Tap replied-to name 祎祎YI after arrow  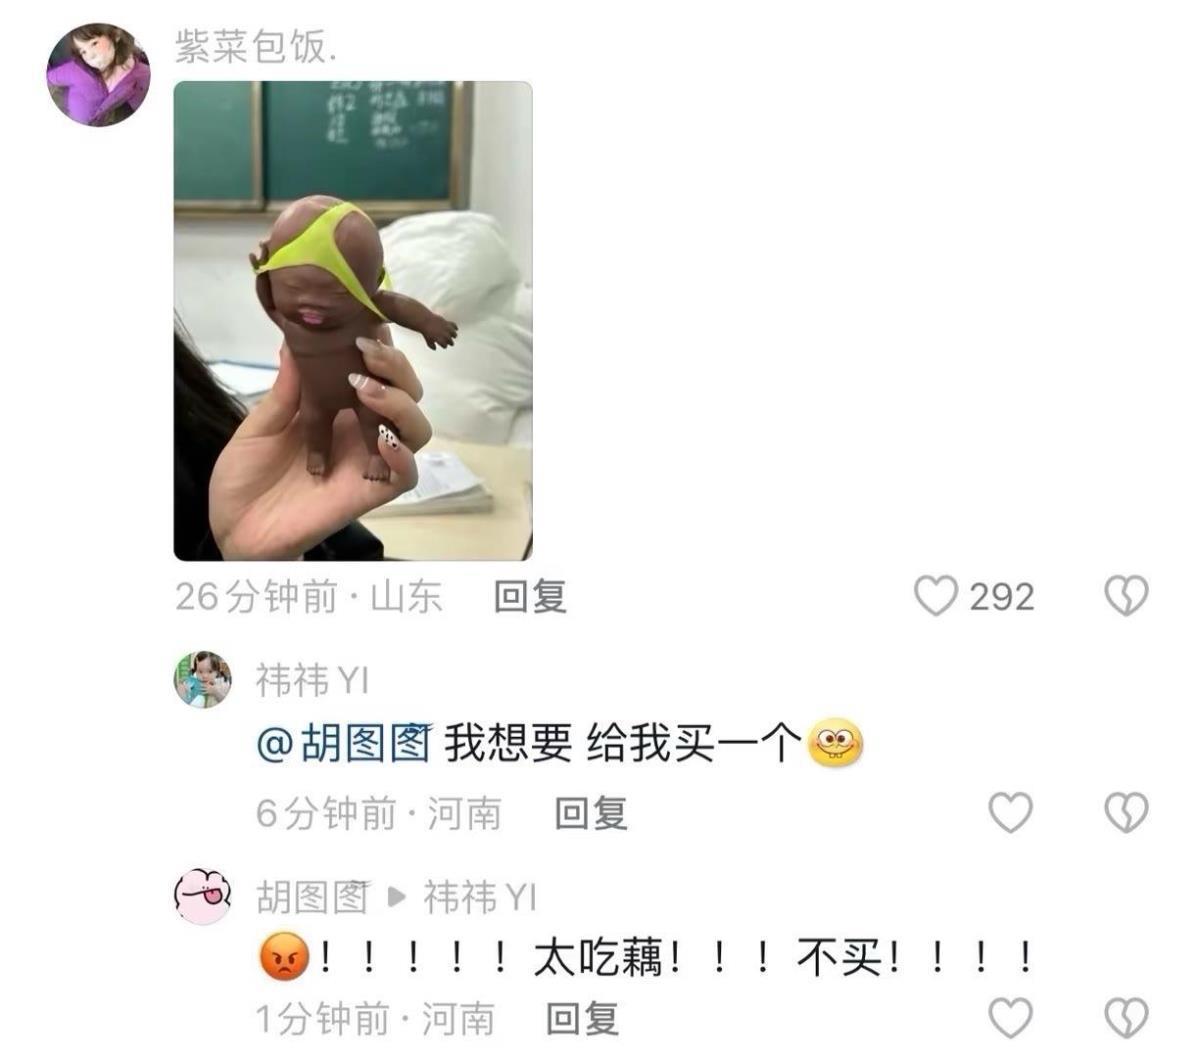tap(480, 896)
